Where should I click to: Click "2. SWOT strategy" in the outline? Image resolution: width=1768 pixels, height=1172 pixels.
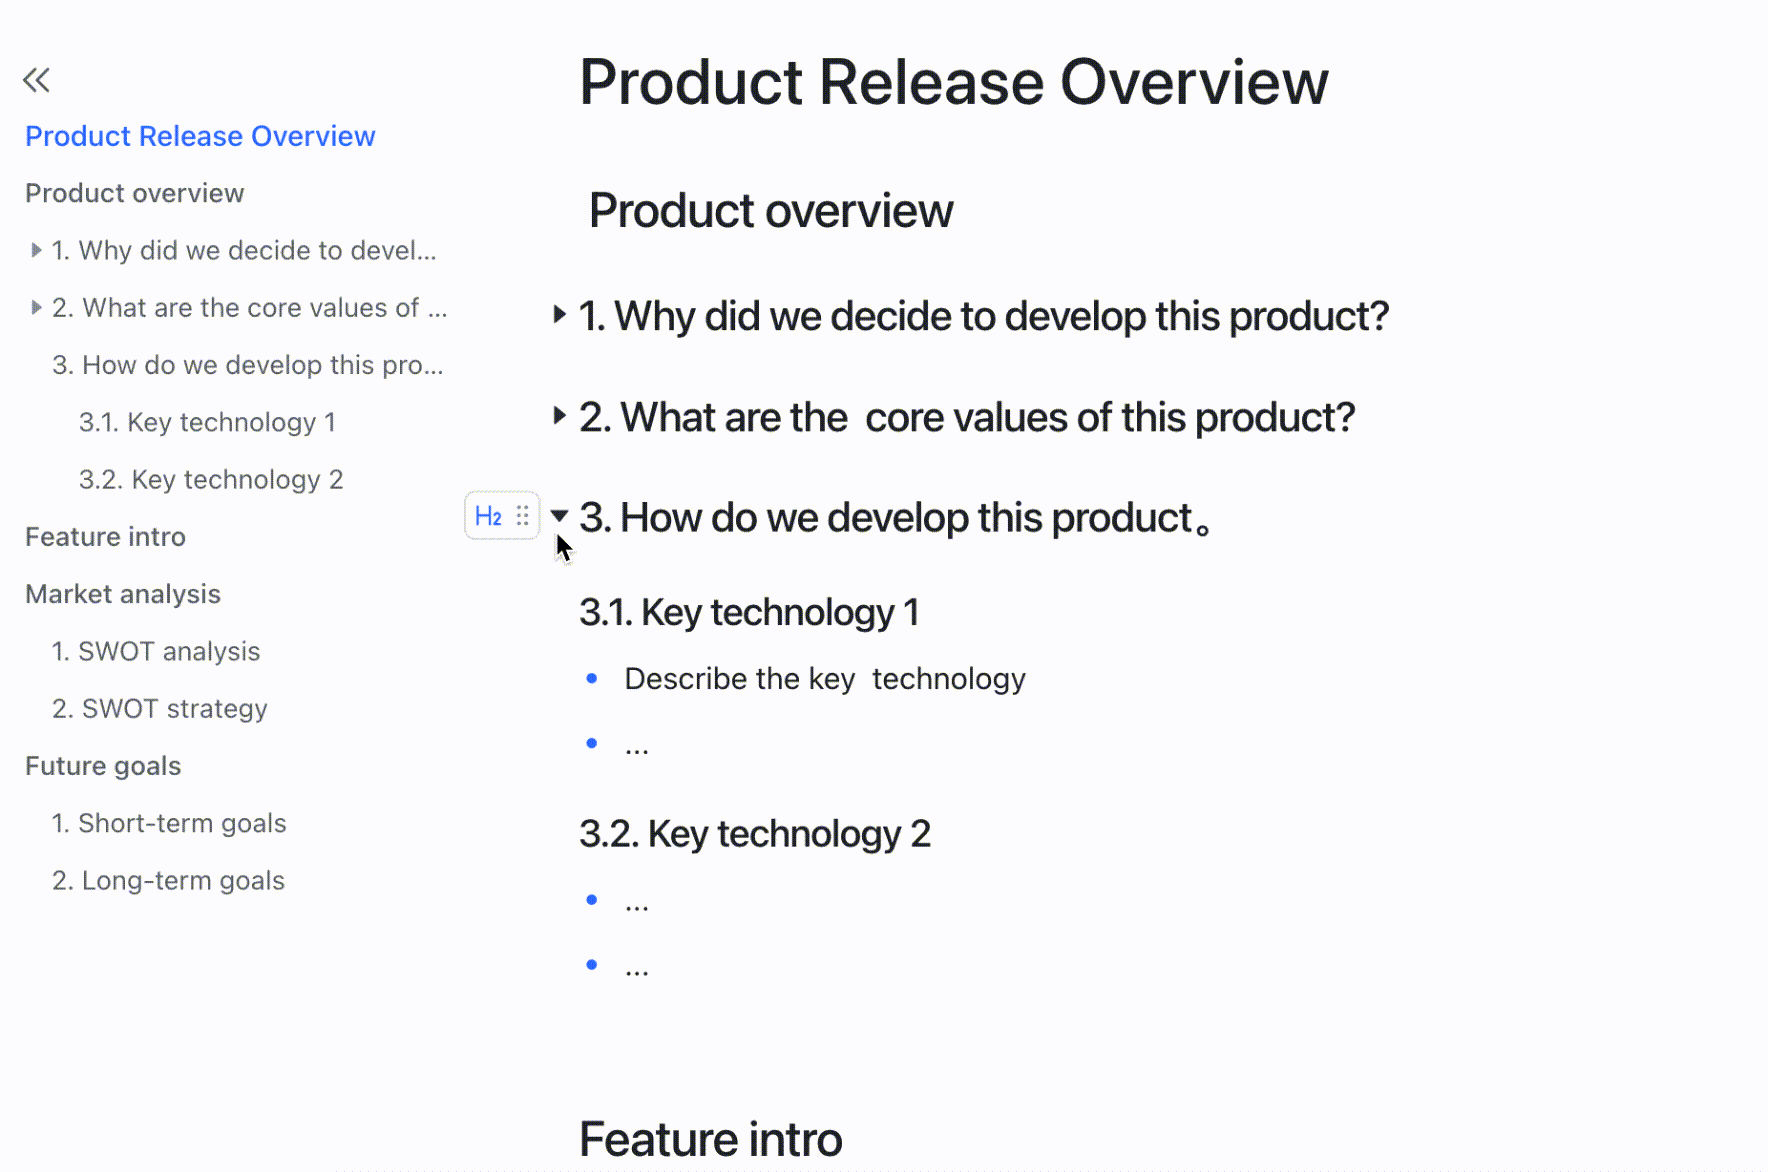159,708
